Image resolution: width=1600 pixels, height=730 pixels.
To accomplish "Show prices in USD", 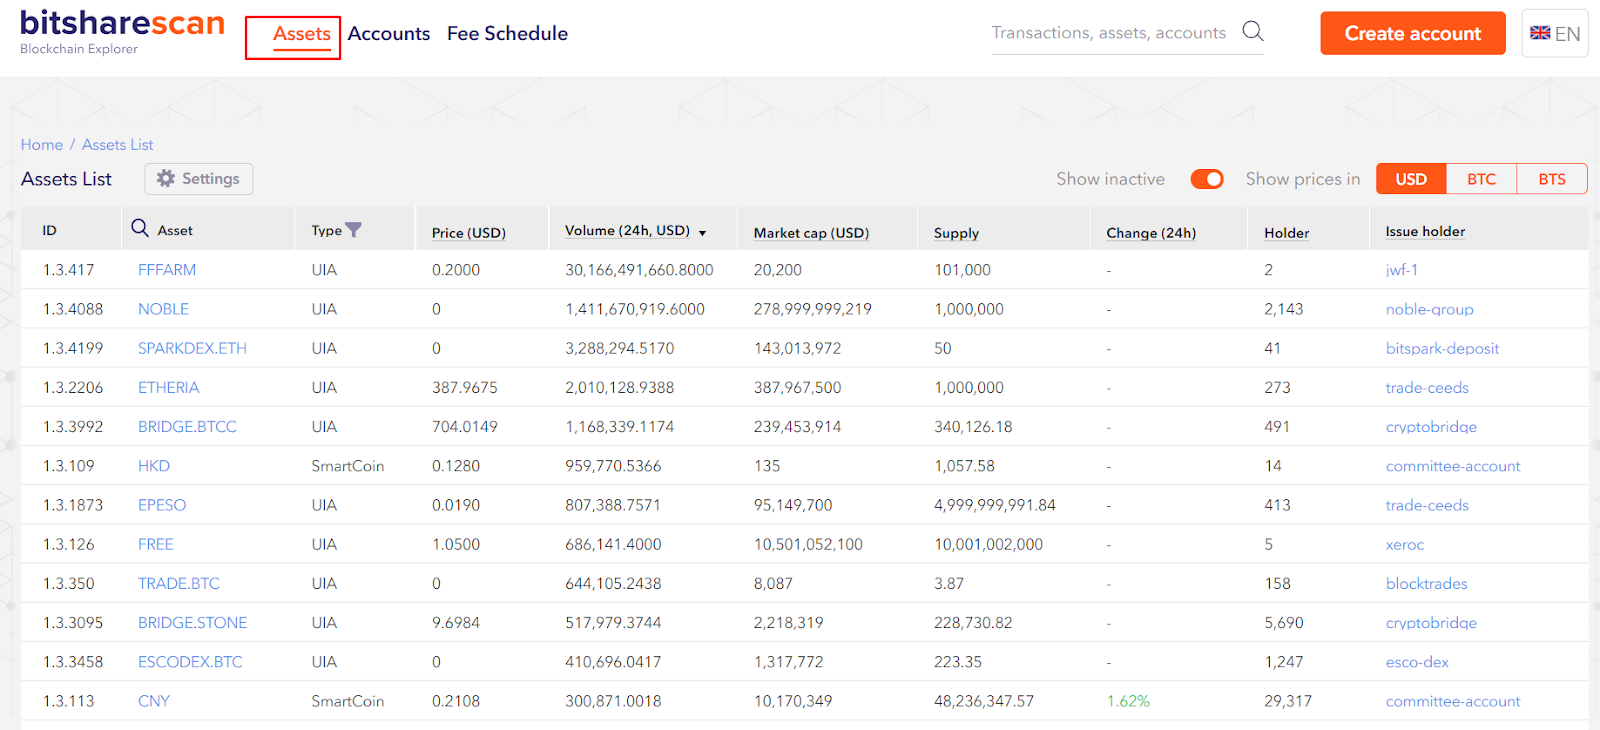I will point(1411,179).
